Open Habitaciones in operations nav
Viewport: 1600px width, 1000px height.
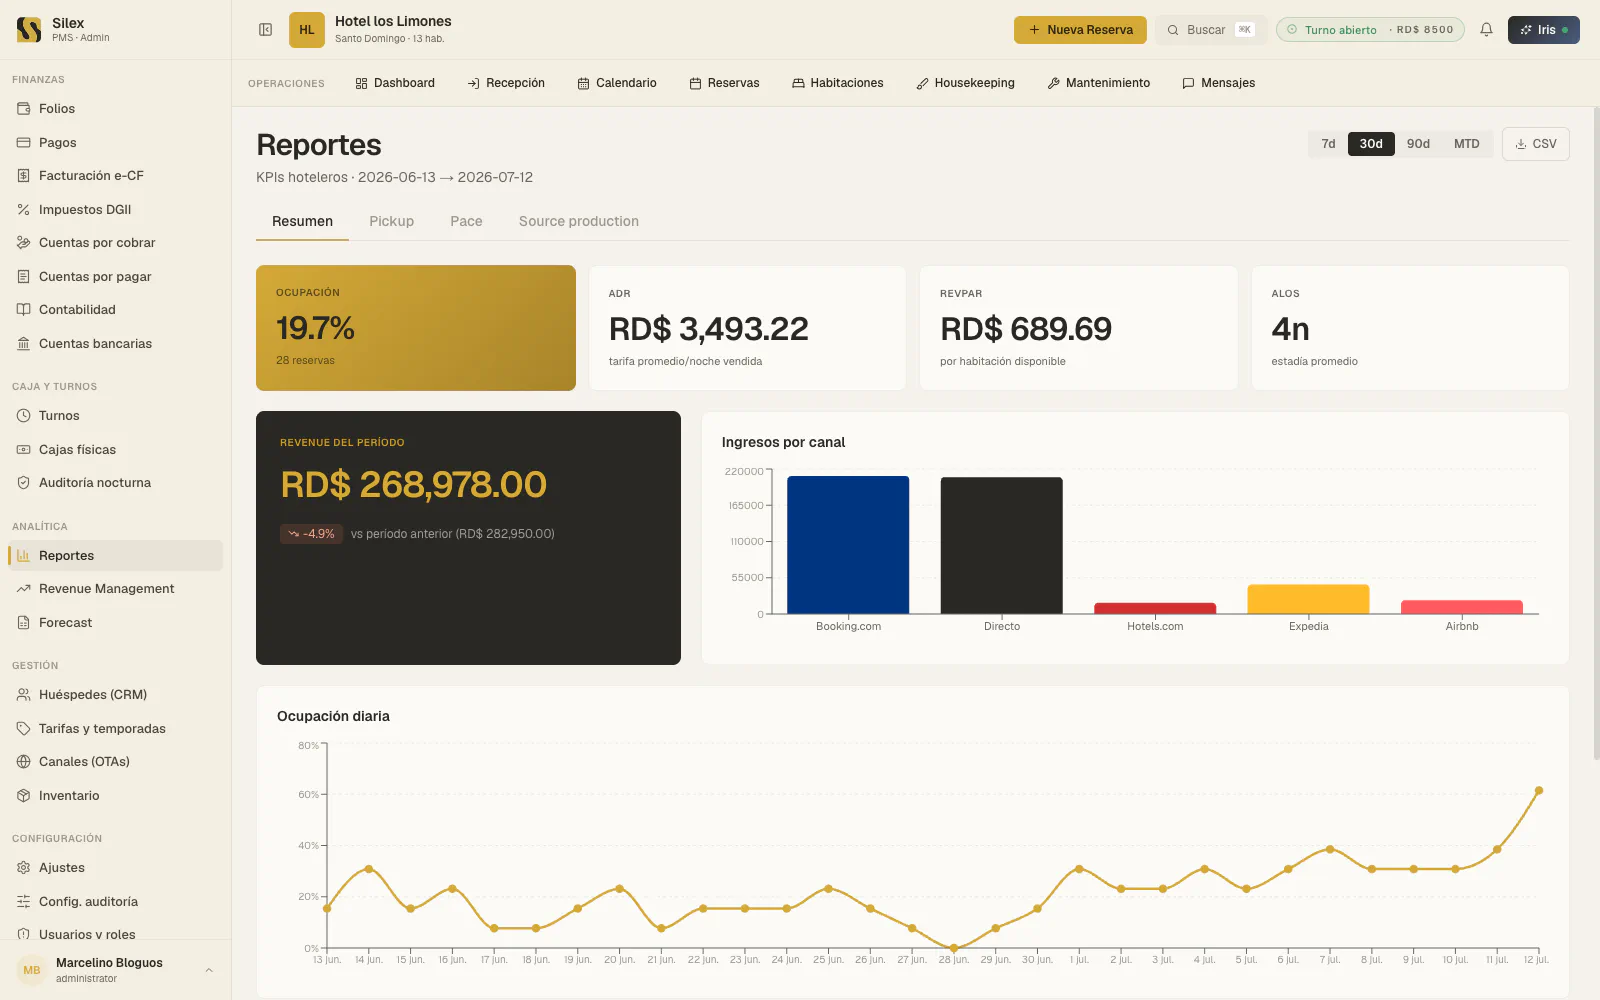[x=838, y=83]
